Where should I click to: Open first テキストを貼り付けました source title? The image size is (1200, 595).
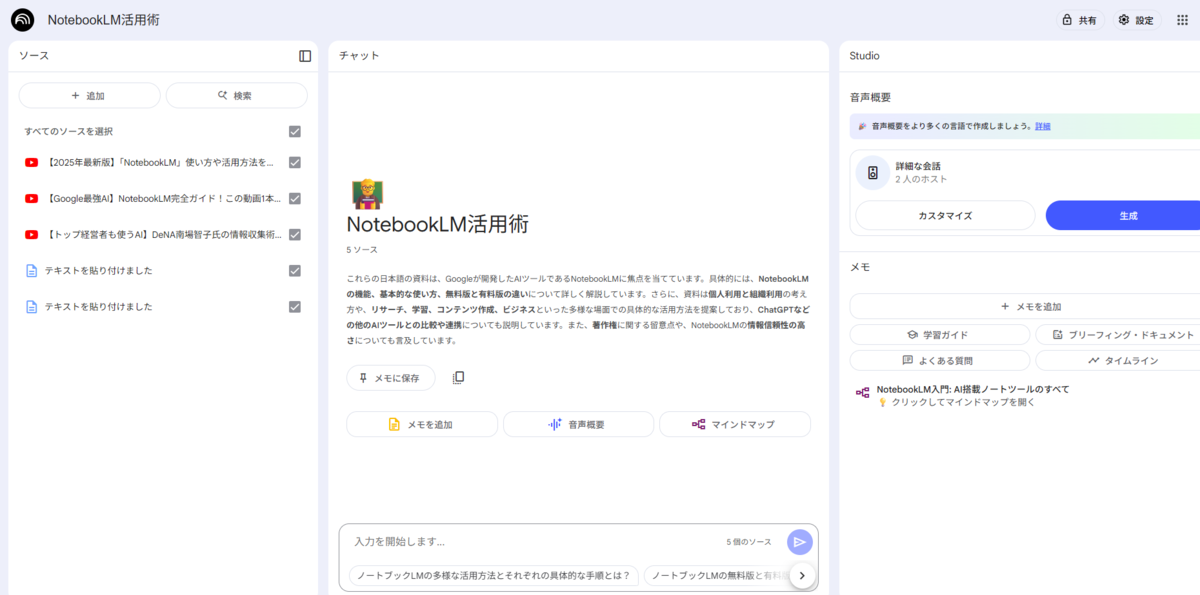point(99,270)
